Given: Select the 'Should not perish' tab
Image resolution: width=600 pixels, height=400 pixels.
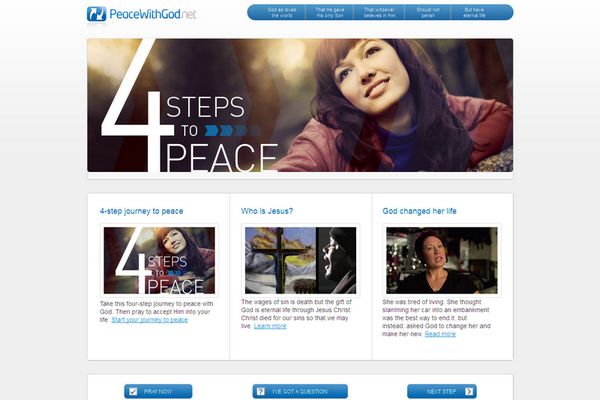Looking at the screenshot, I should click(428, 13).
